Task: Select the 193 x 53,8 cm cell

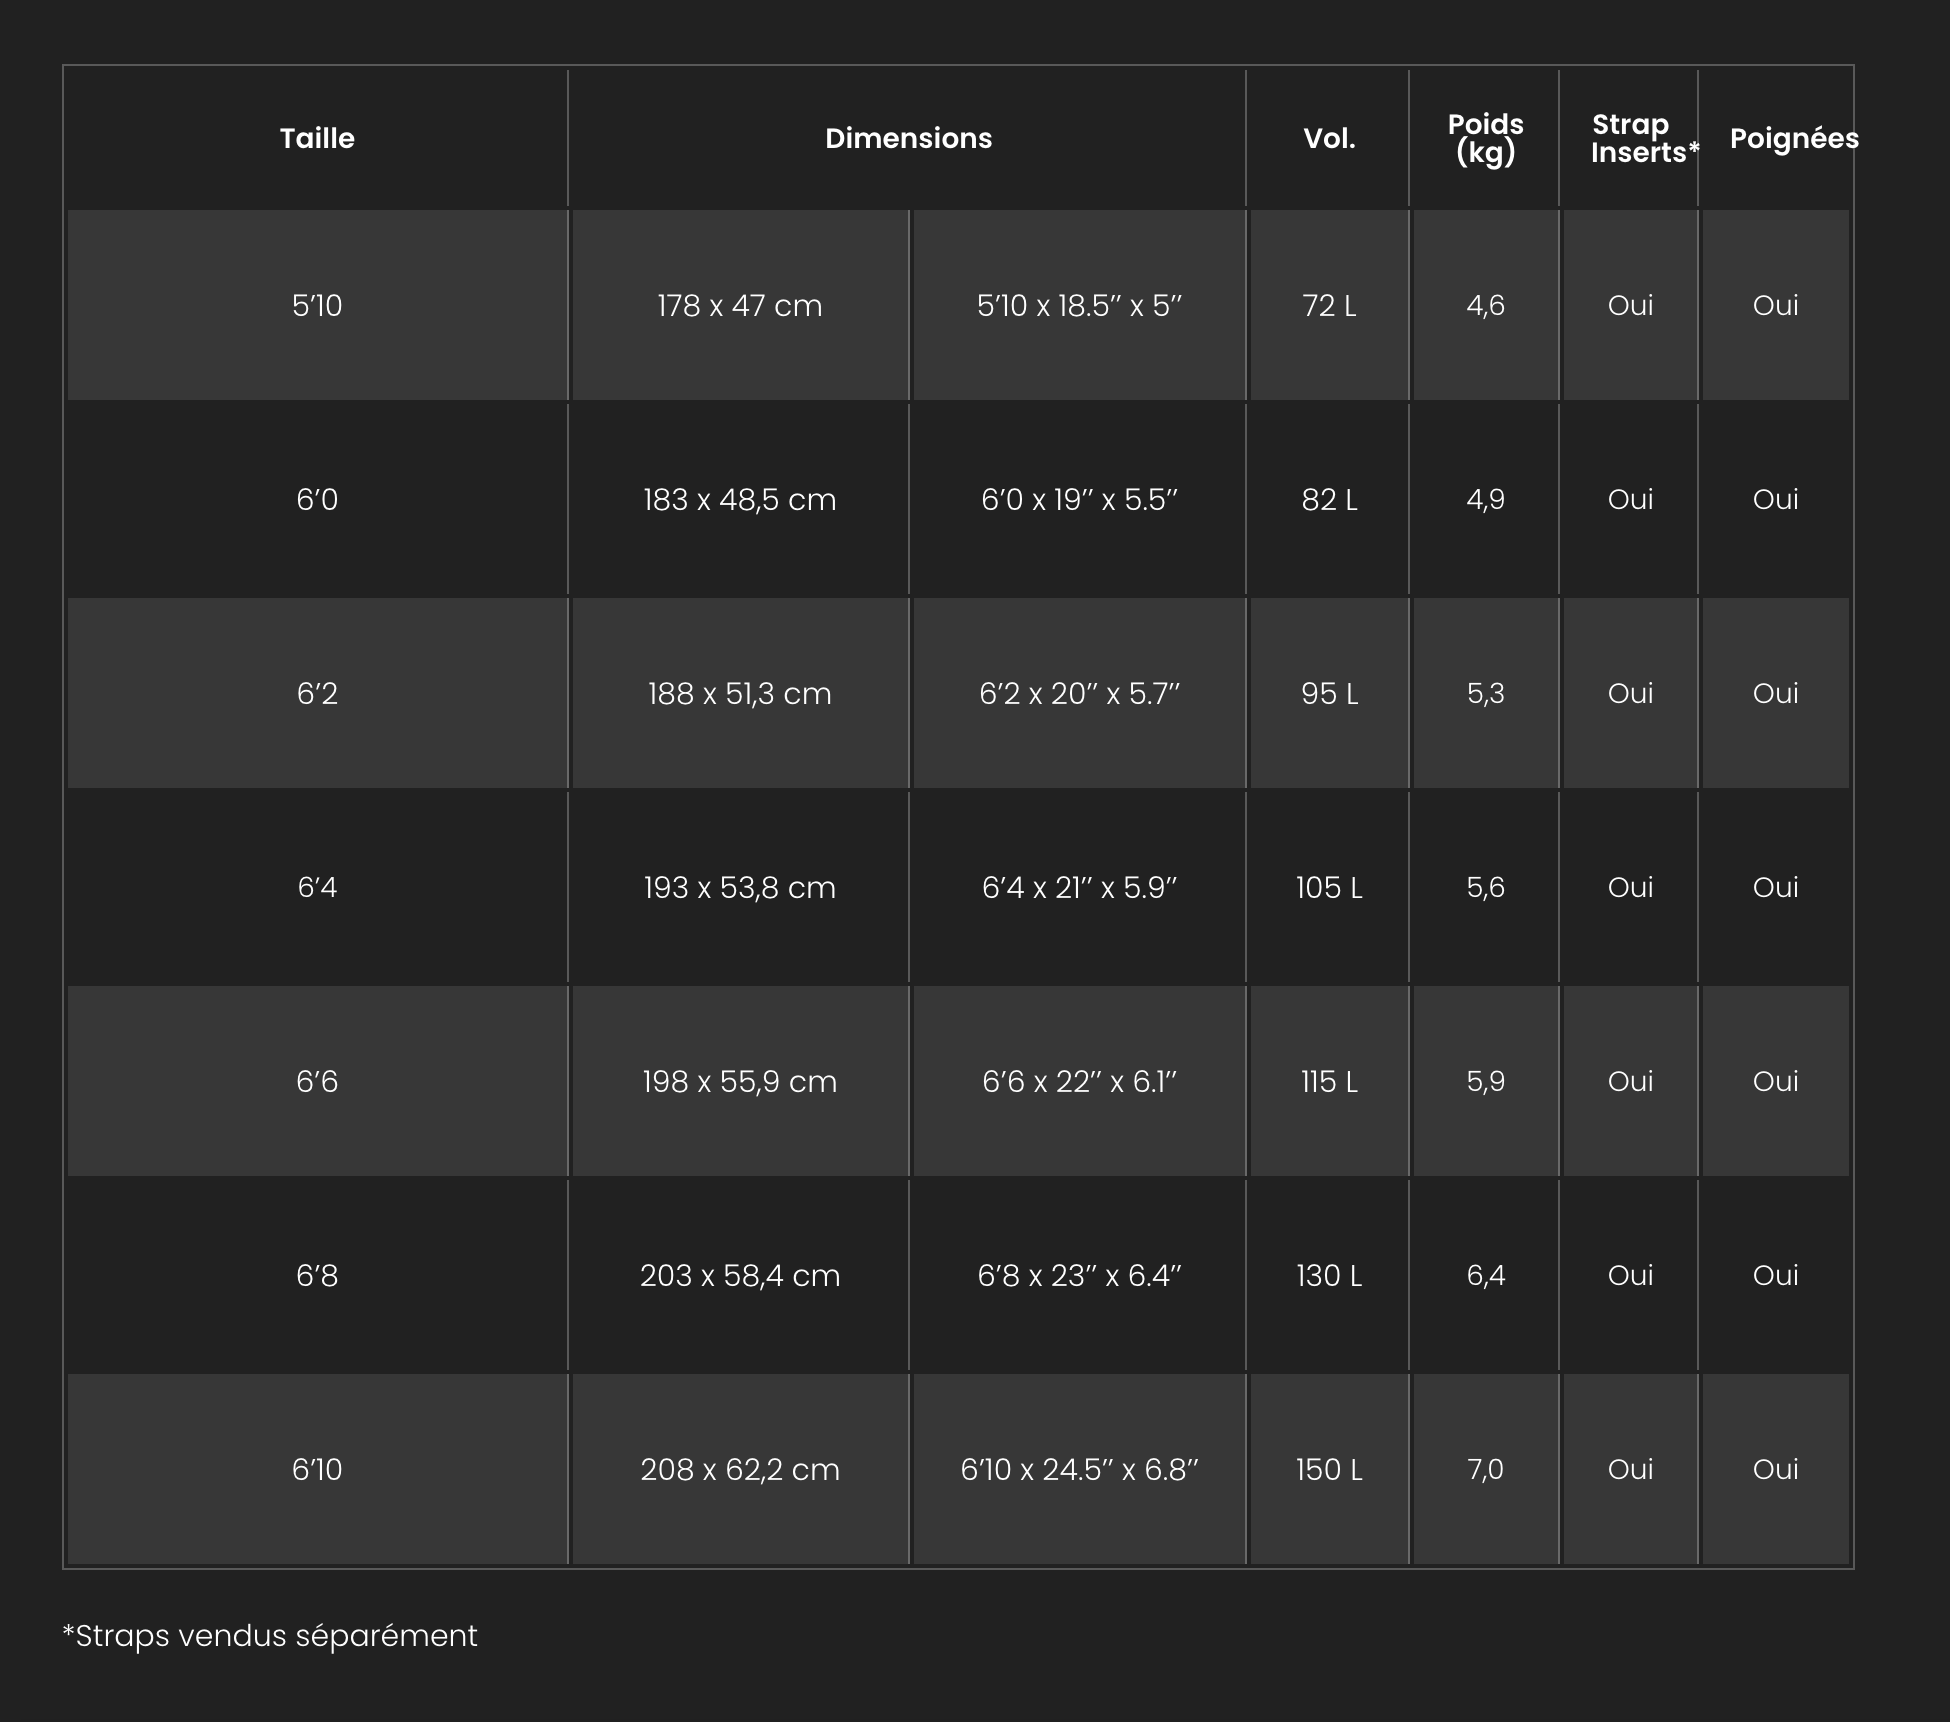Action: click(740, 887)
